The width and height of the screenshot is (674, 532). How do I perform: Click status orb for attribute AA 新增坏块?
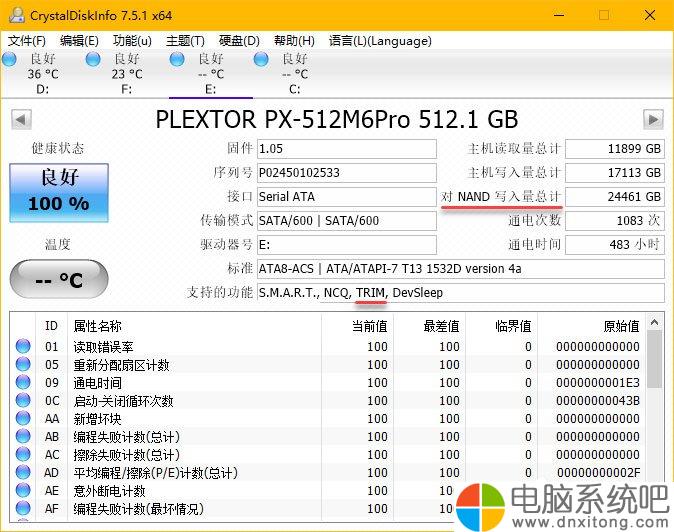click(23, 418)
